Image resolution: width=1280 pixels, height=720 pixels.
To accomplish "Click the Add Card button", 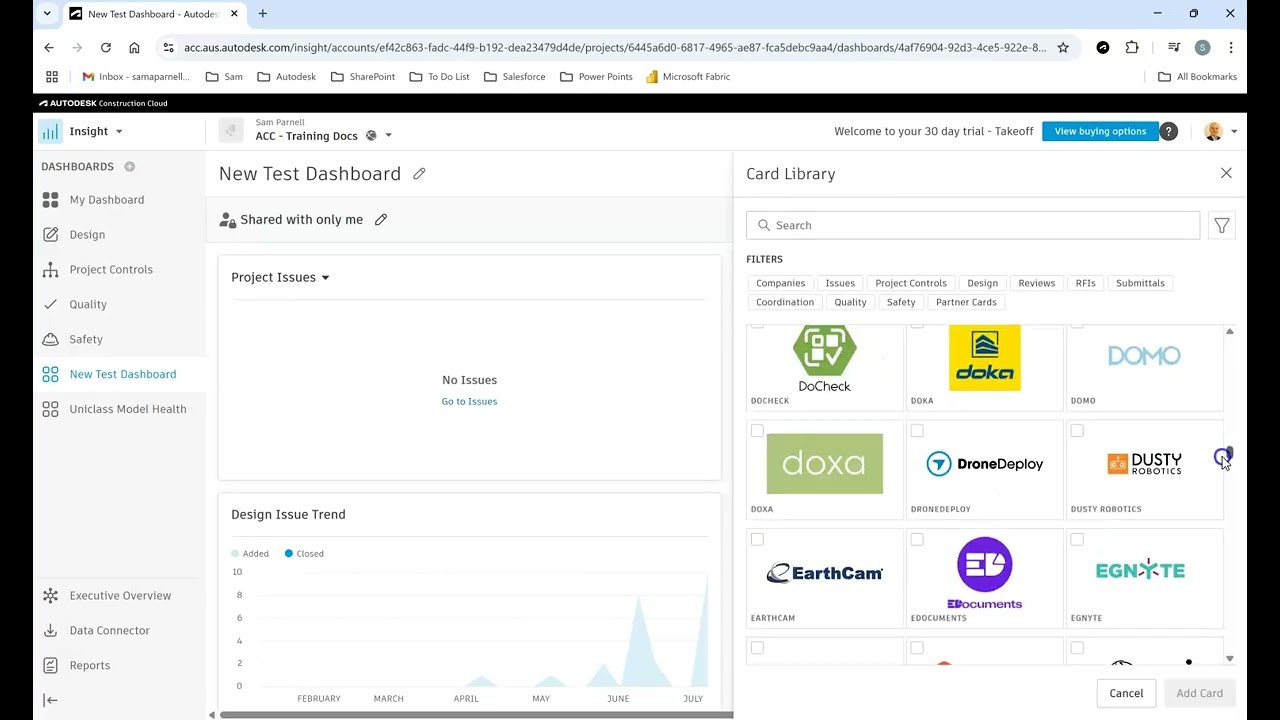I will coord(1199,693).
